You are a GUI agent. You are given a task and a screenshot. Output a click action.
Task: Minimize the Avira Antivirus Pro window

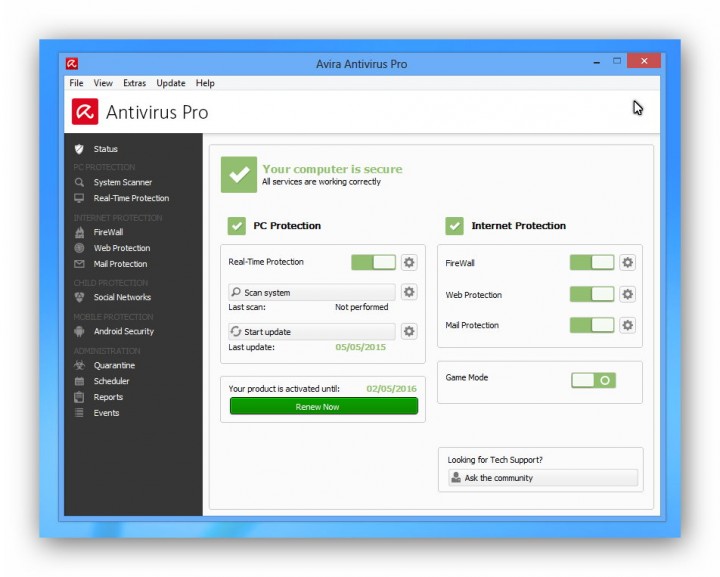[x=596, y=62]
